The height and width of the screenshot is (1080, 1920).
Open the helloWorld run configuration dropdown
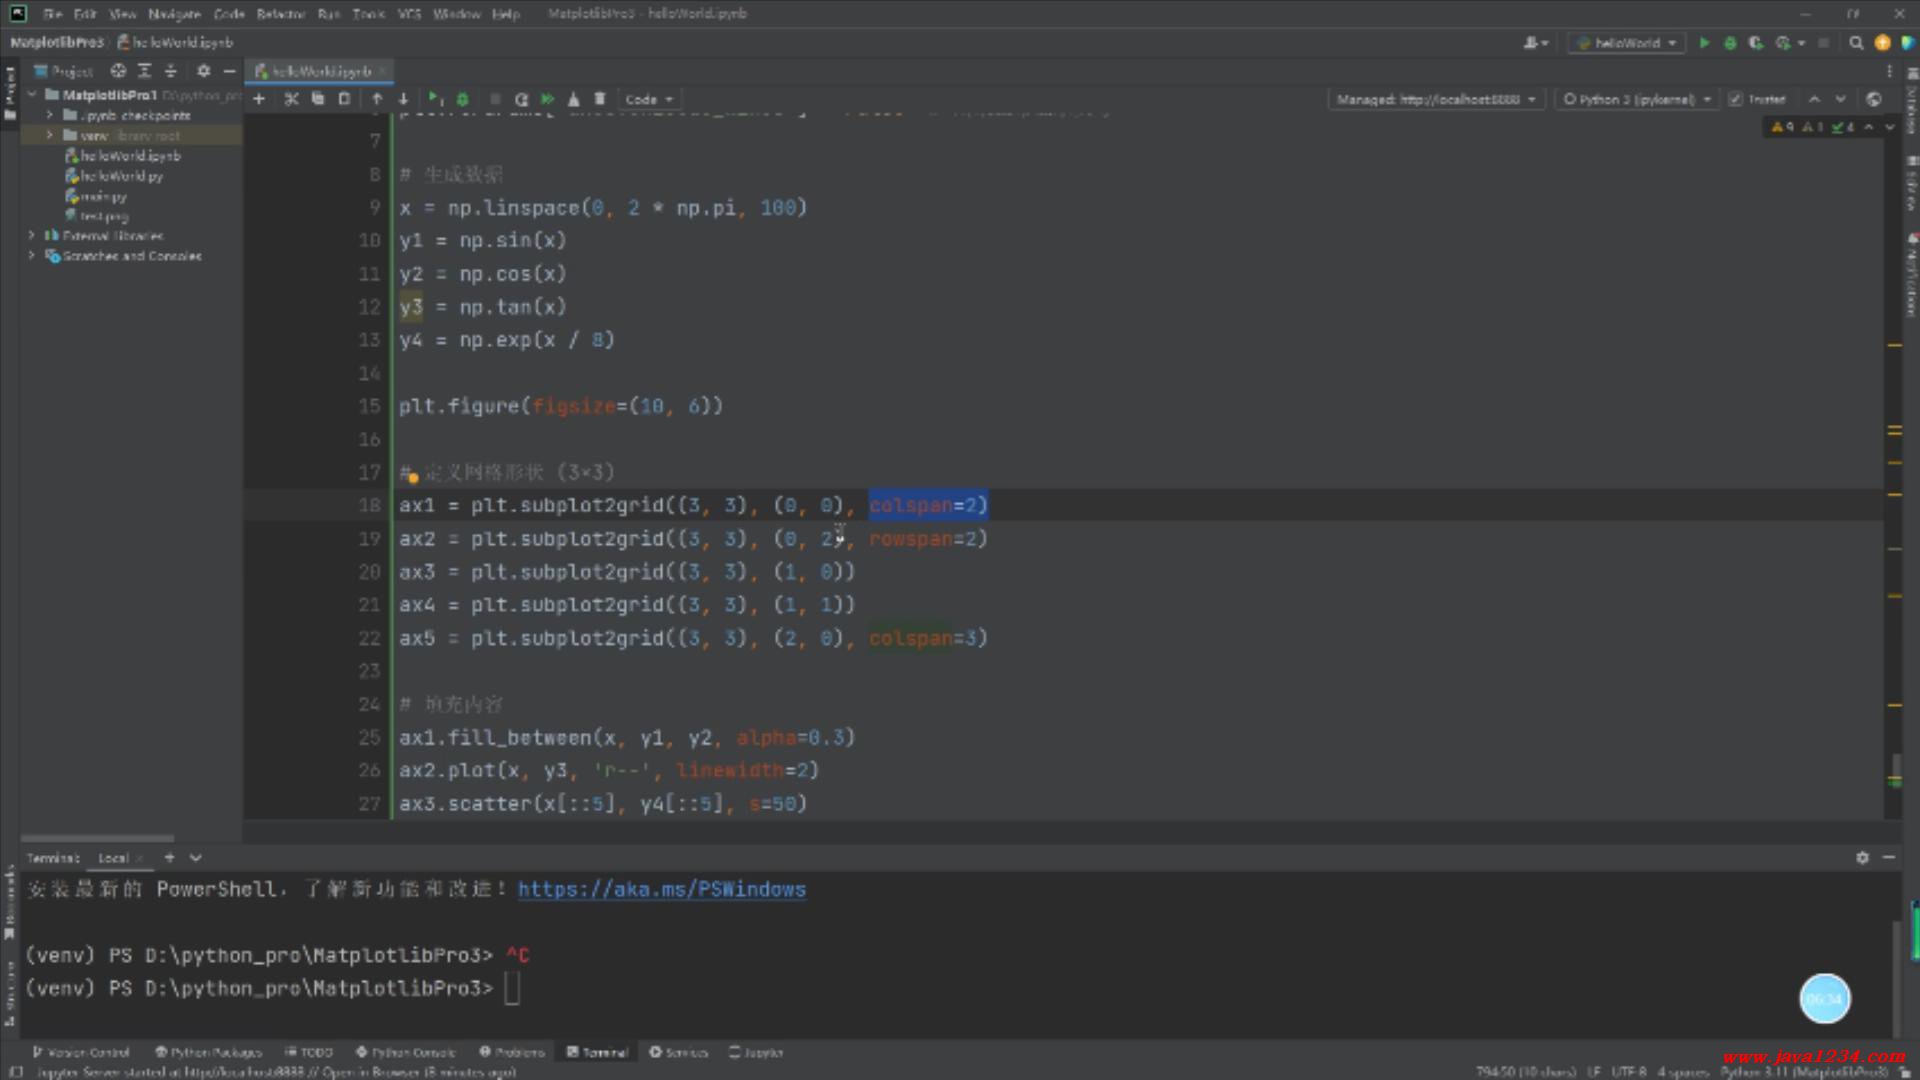tap(1626, 43)
